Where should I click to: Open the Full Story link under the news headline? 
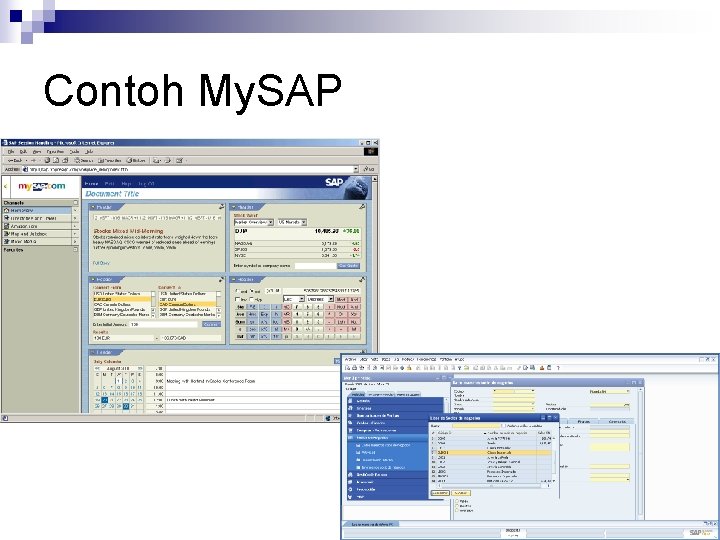pyautogui.click(x=101, y=263)
